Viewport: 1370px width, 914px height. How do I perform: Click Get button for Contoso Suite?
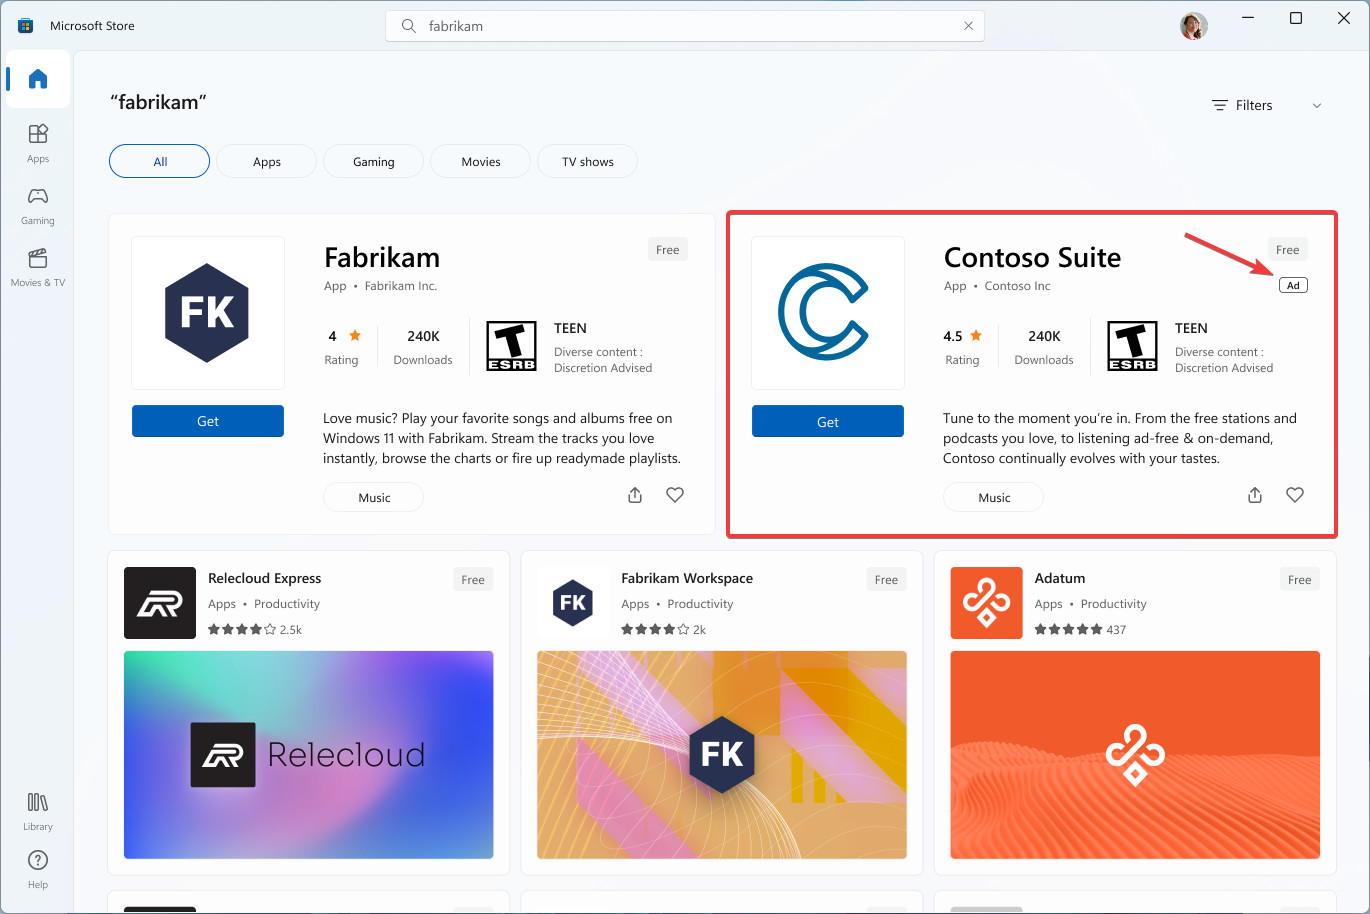[828, 422]
